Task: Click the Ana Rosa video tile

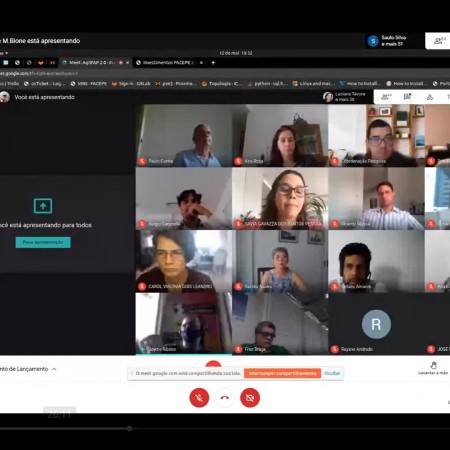Action: pos(280,135)
